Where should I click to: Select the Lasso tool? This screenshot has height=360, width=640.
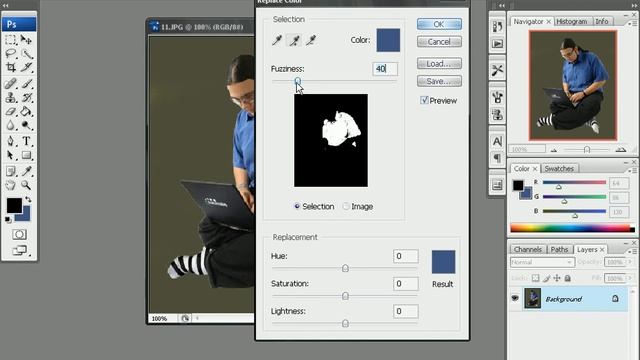click(x=11, y=53)
